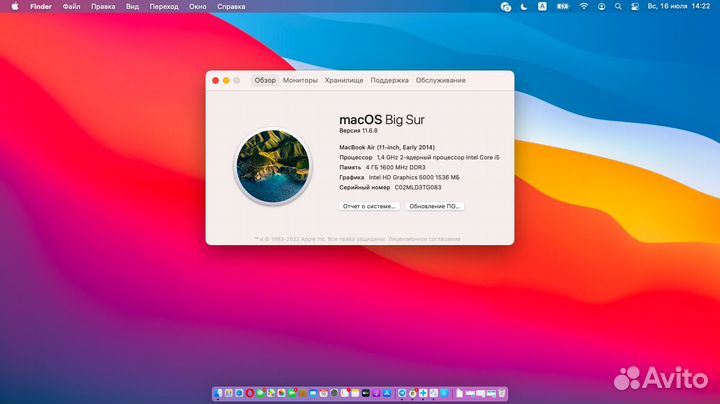Open the Вид menu

(x=132, y=6)
